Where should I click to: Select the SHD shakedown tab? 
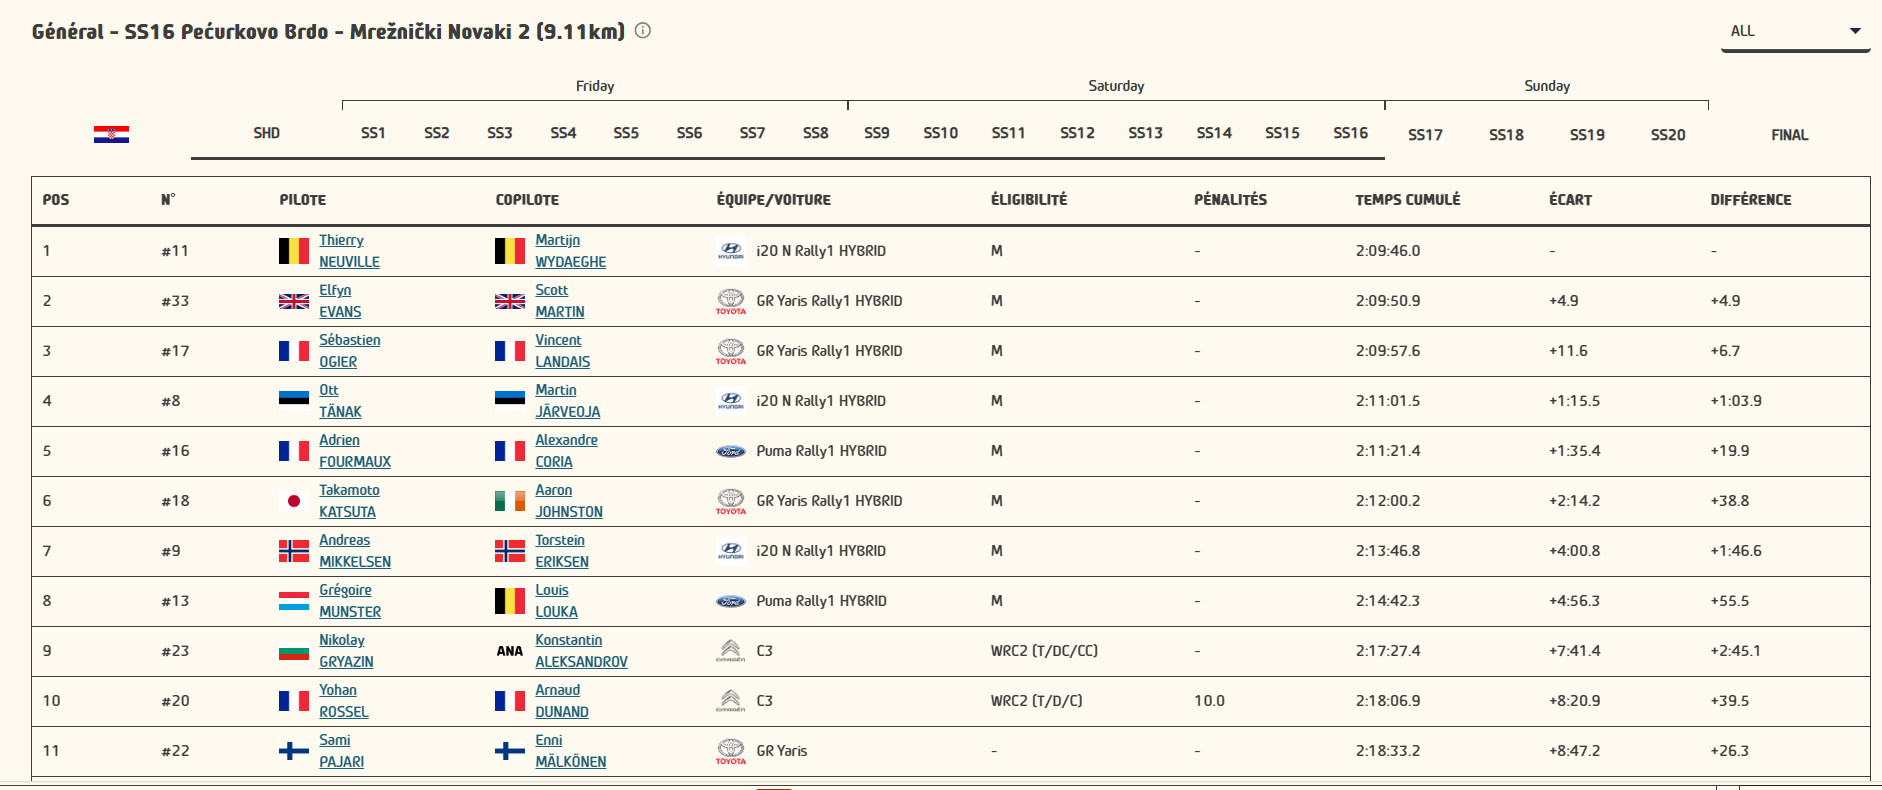coord(266,133)
